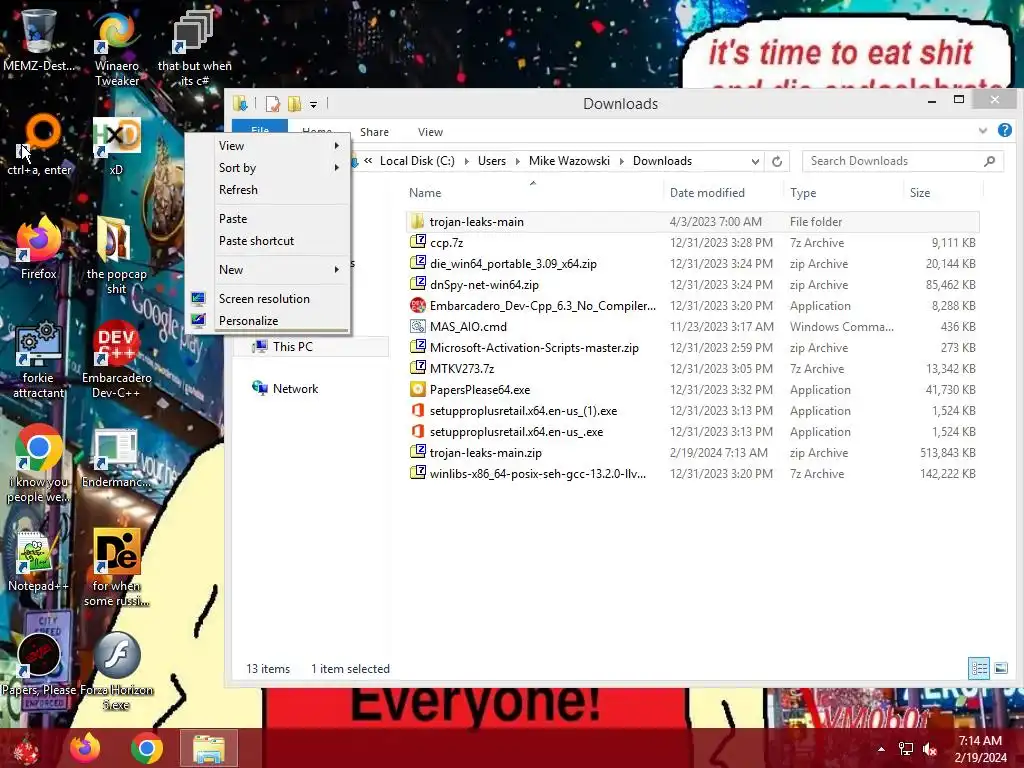The image size is (1024, 768).
Task: Click the muted volume tray icon
Action: 929,749
